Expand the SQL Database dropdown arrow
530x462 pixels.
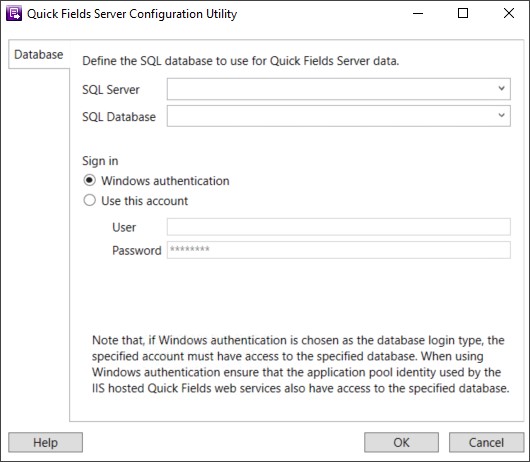point(501,116)
